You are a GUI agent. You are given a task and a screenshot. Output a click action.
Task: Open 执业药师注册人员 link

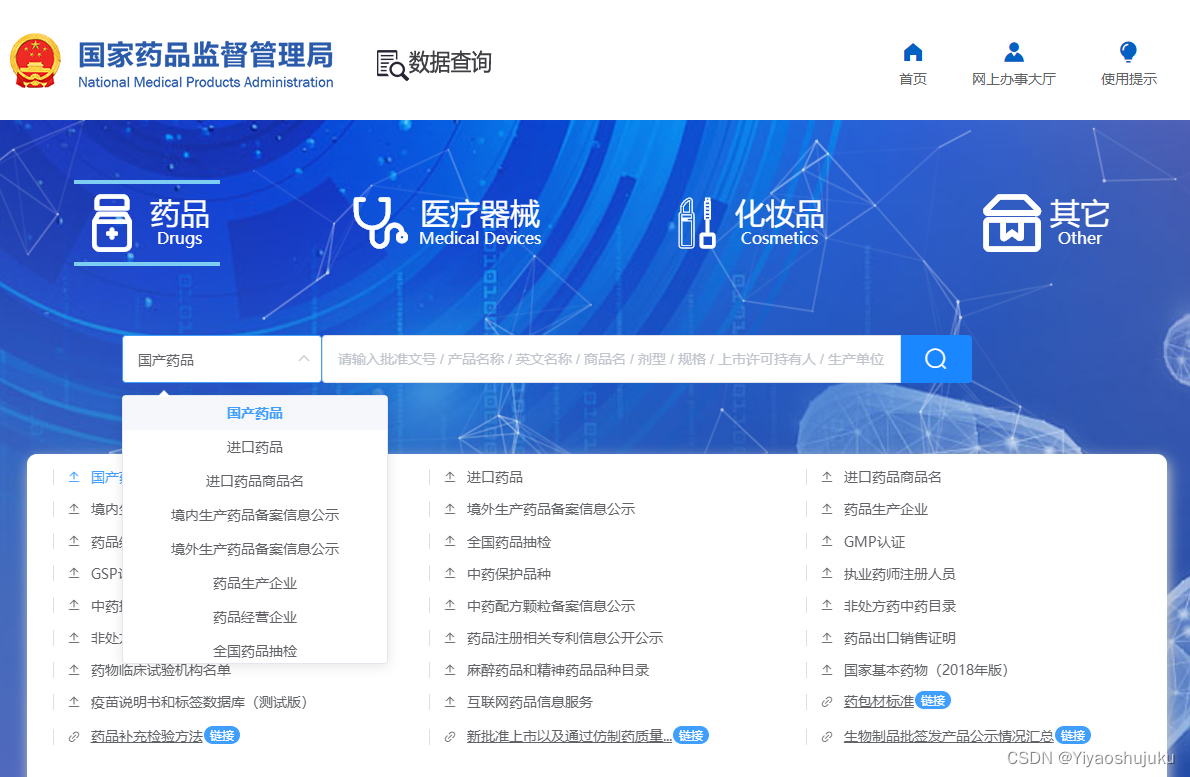click(899, 574)
